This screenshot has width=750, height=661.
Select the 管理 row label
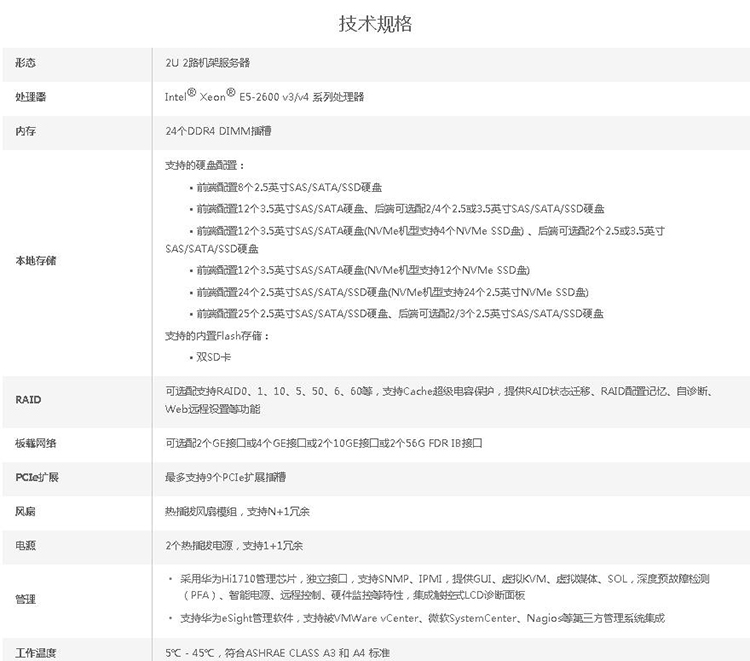click(26, 598)
